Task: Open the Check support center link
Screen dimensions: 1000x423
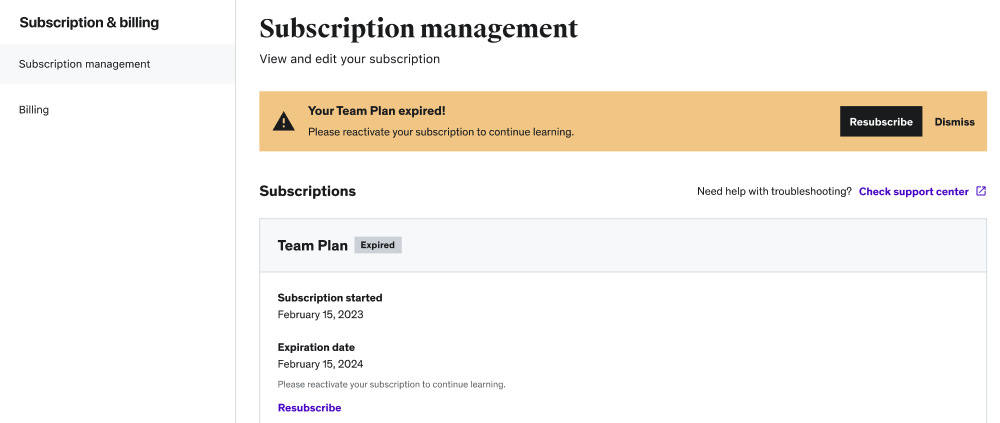Action: coord(913,192)
